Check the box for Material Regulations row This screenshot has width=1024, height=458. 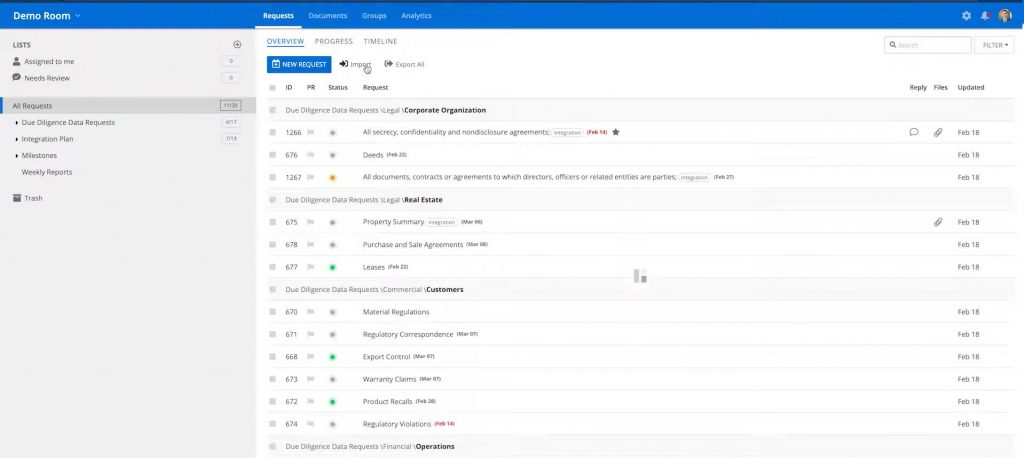coord(272,312)
